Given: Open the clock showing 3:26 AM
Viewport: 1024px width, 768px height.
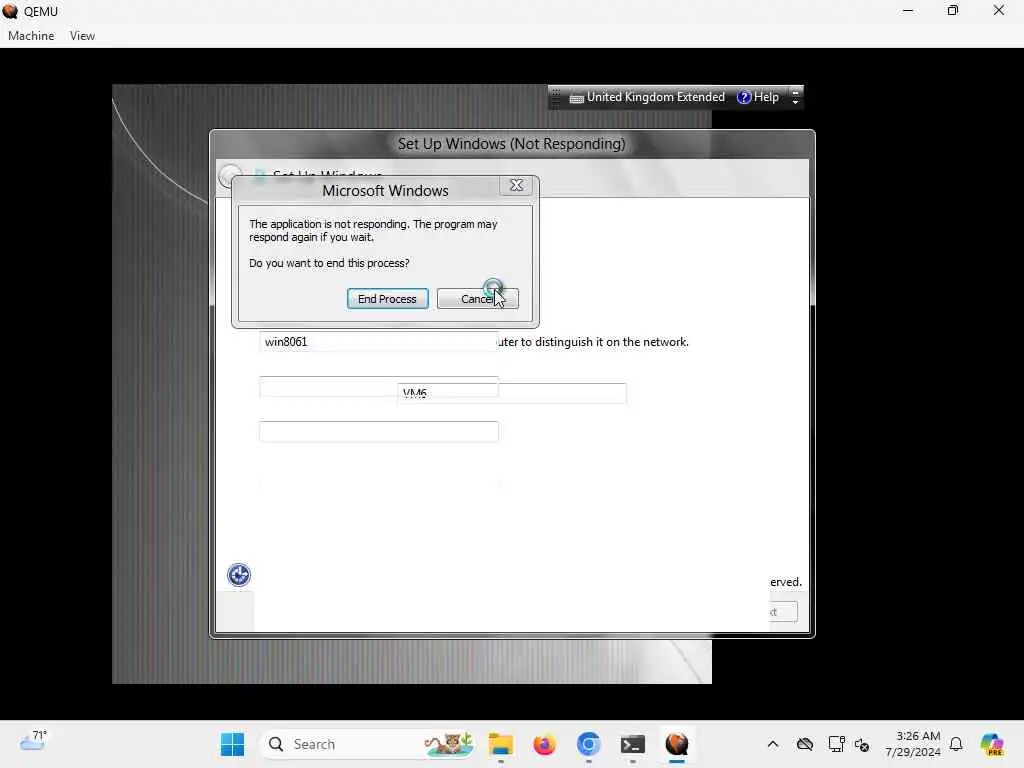Looking at the screenshot, I should point(912,744).
